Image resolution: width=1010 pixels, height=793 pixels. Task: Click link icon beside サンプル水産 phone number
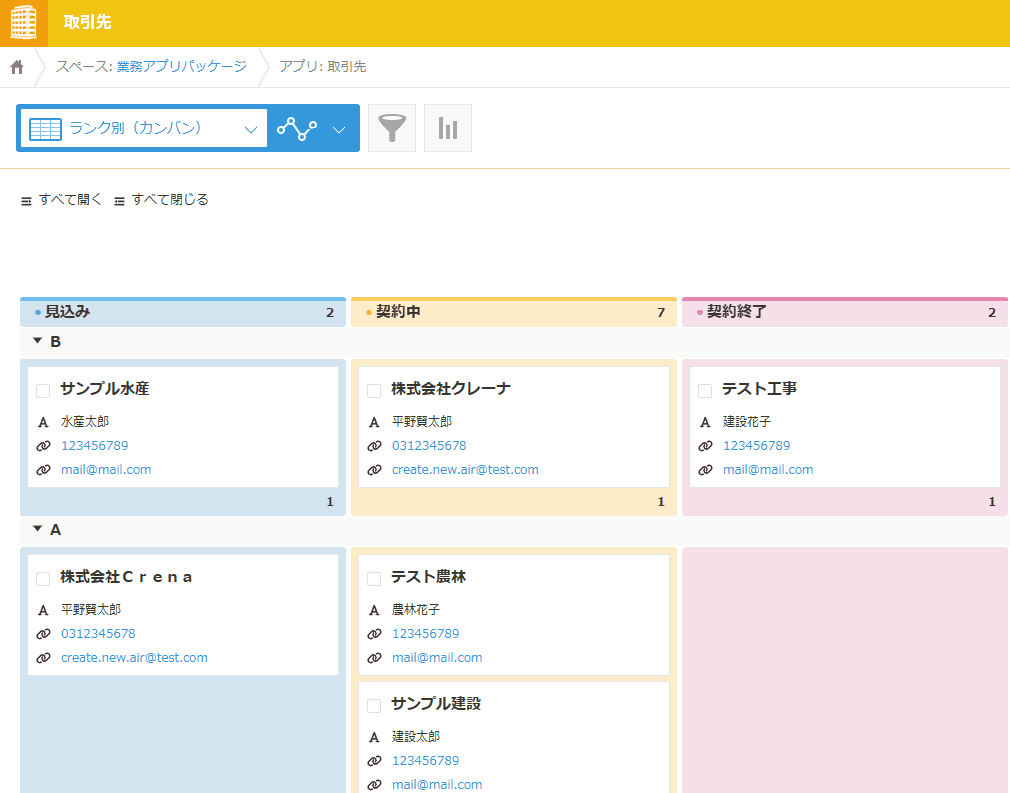43,446
